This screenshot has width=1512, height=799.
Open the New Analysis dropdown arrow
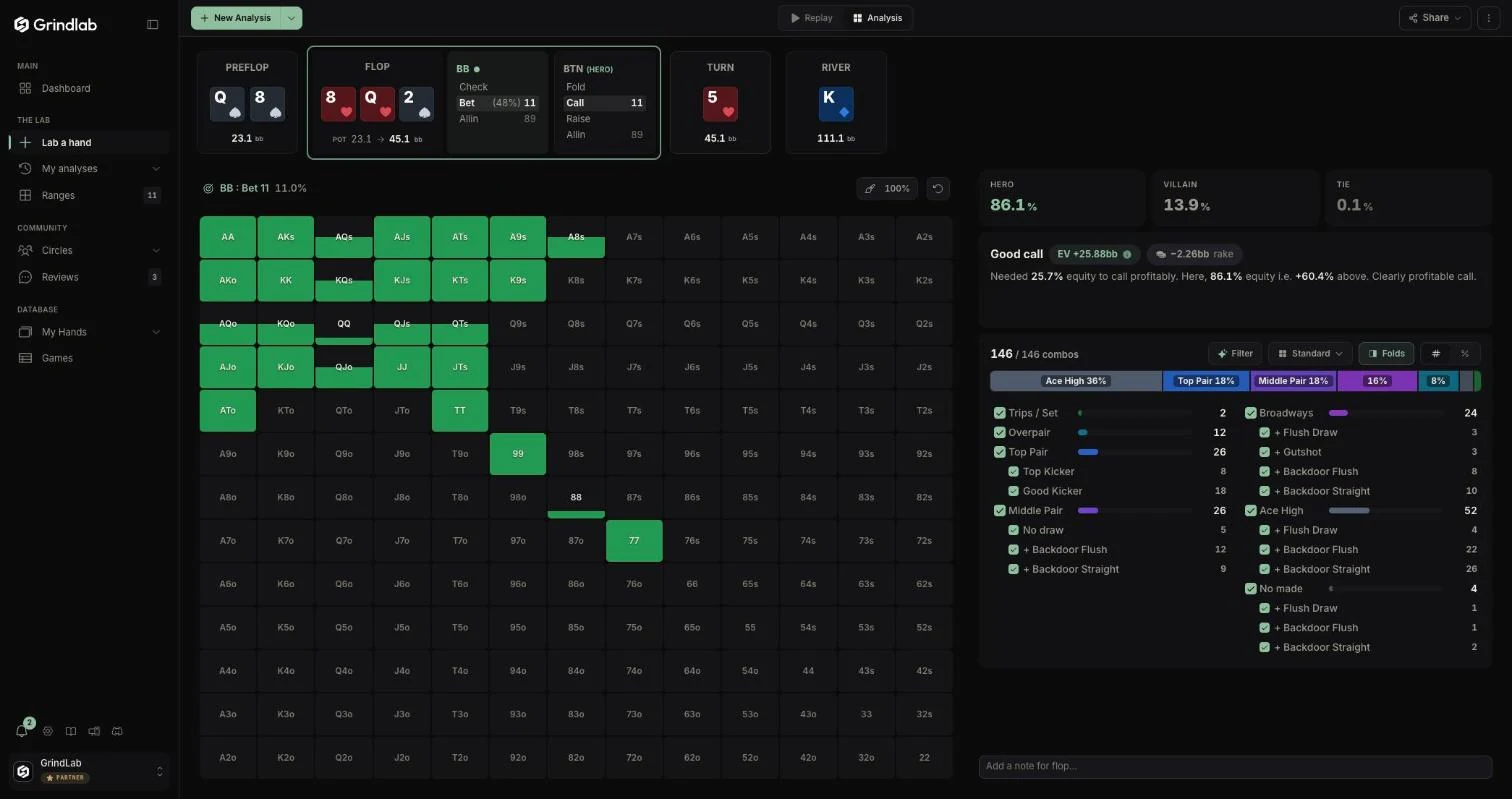pos(291,18)
